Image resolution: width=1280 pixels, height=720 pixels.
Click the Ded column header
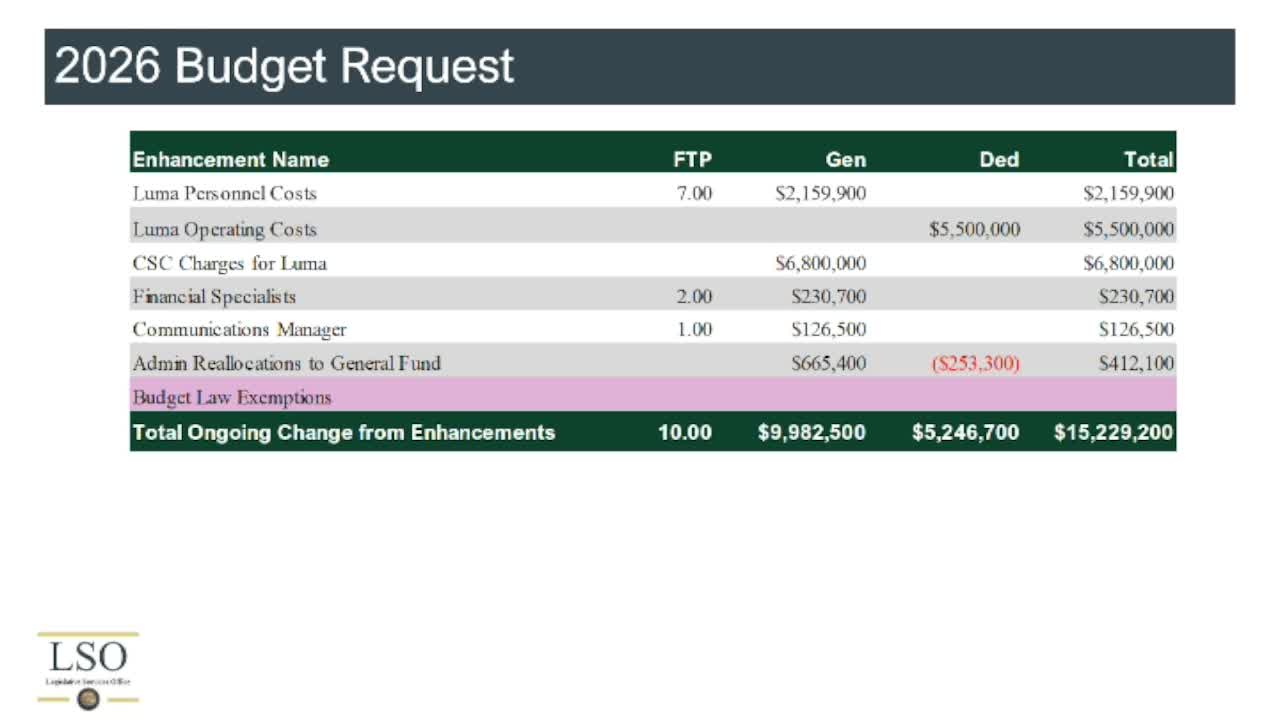[x=999, y=159]
